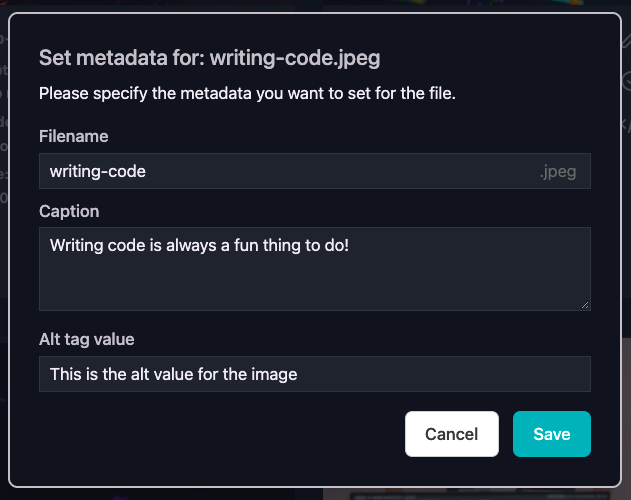The width and height of the screenshot is (631, 500).
Task: Cancel the metadata dialog
Action: 452,434
